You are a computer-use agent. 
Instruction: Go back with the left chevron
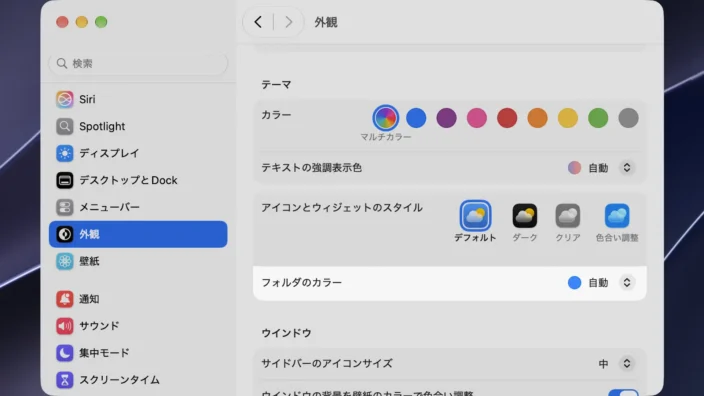[x=258, y=22]
